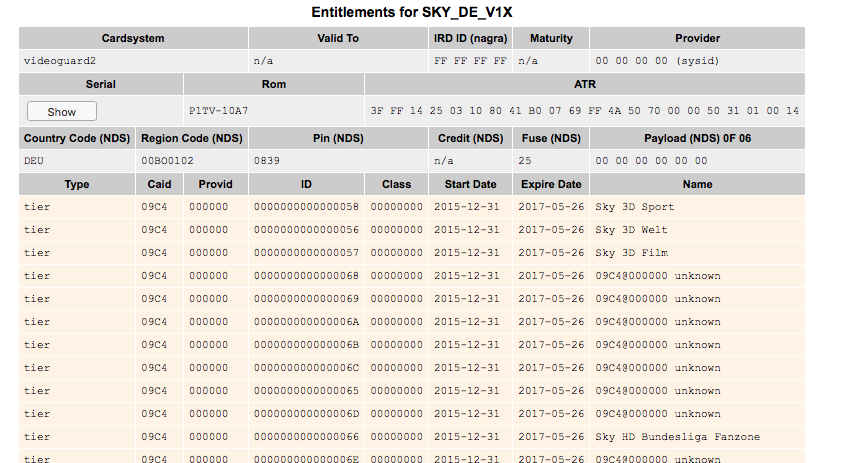Select the Sky 3D Sport entry
Screen dimensions: 843x463
[x=635, y=207]
